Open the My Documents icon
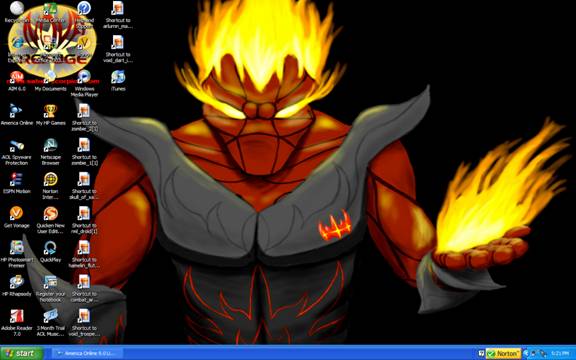576x360 pixels. point(50,77)
